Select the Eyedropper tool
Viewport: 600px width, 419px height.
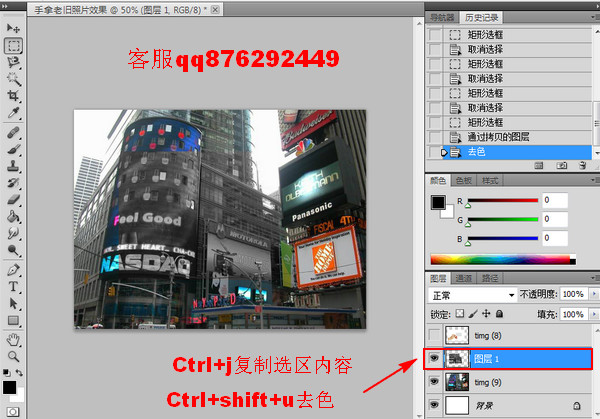(x=13, y=113)
